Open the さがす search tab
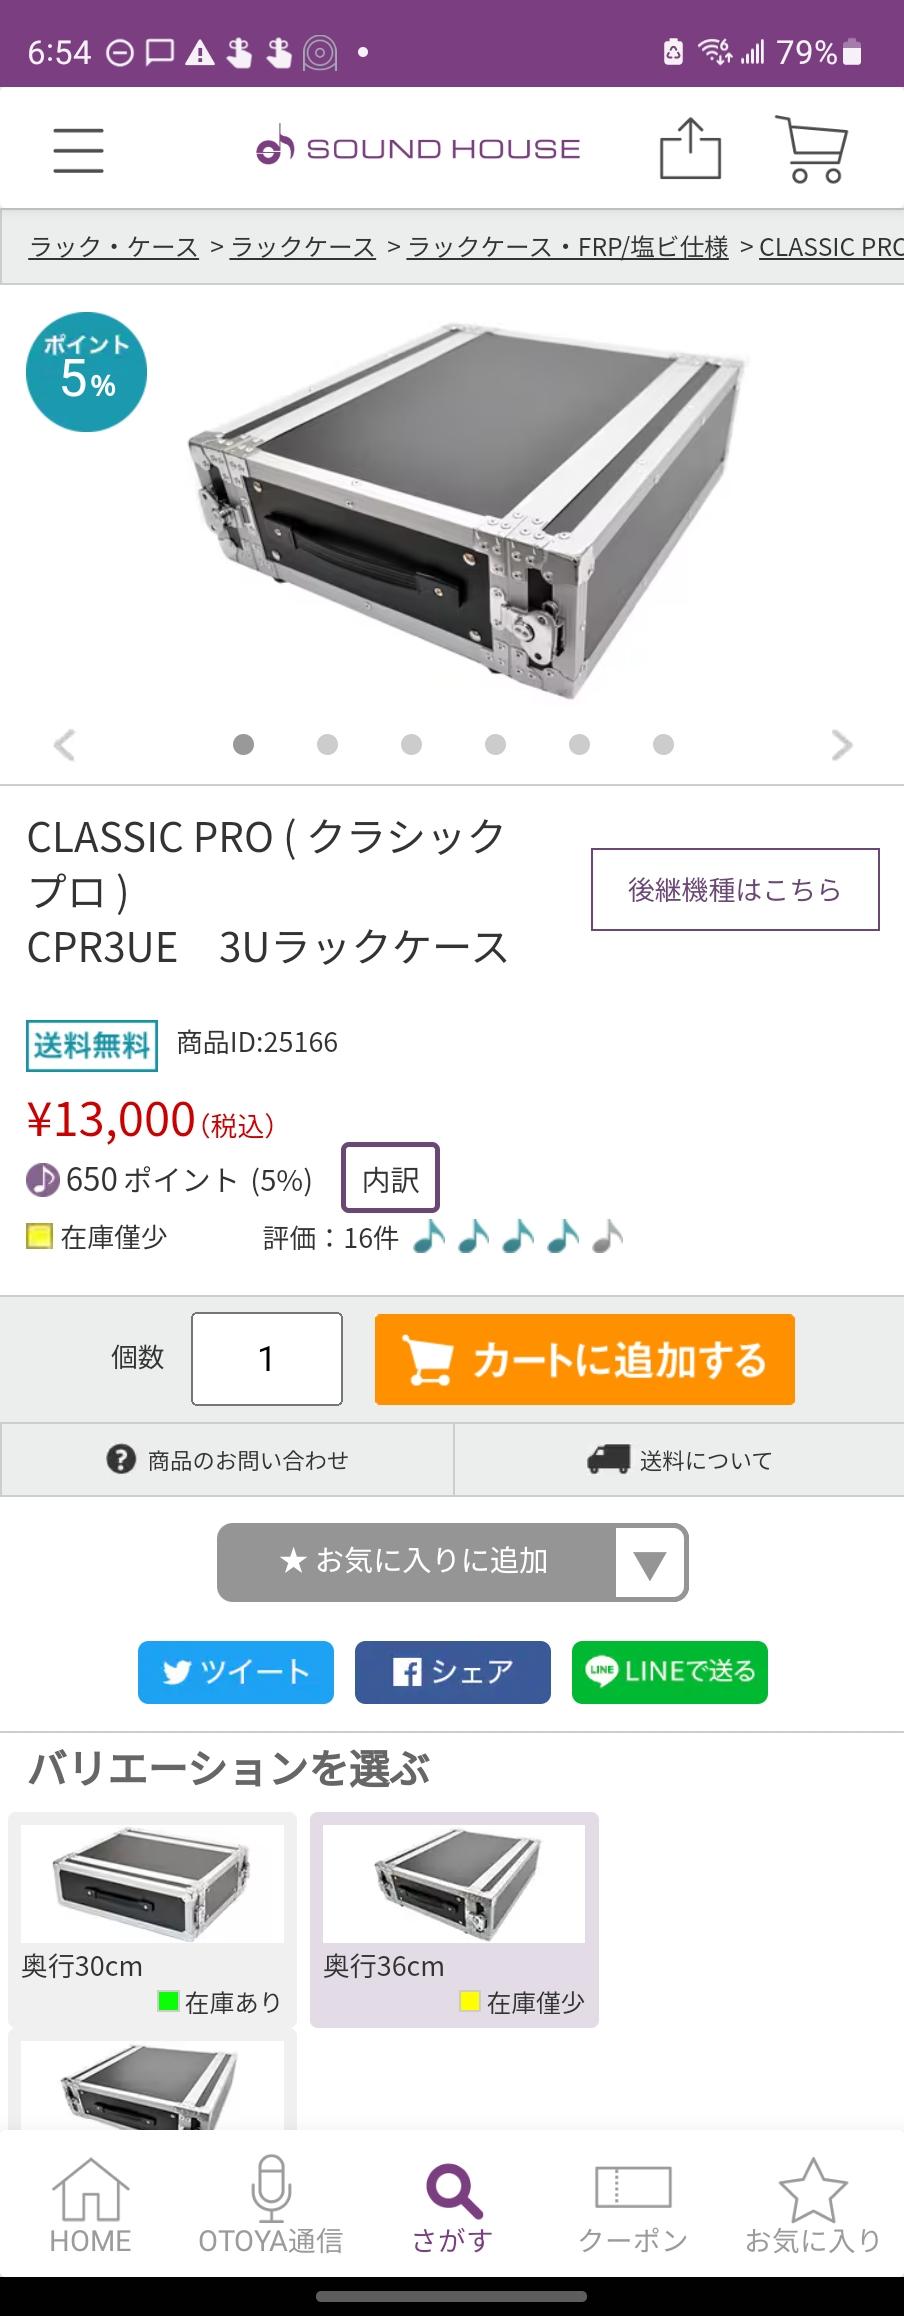Image resolution: width=904 pixels, height=2316 pixels. (453, 2210)
